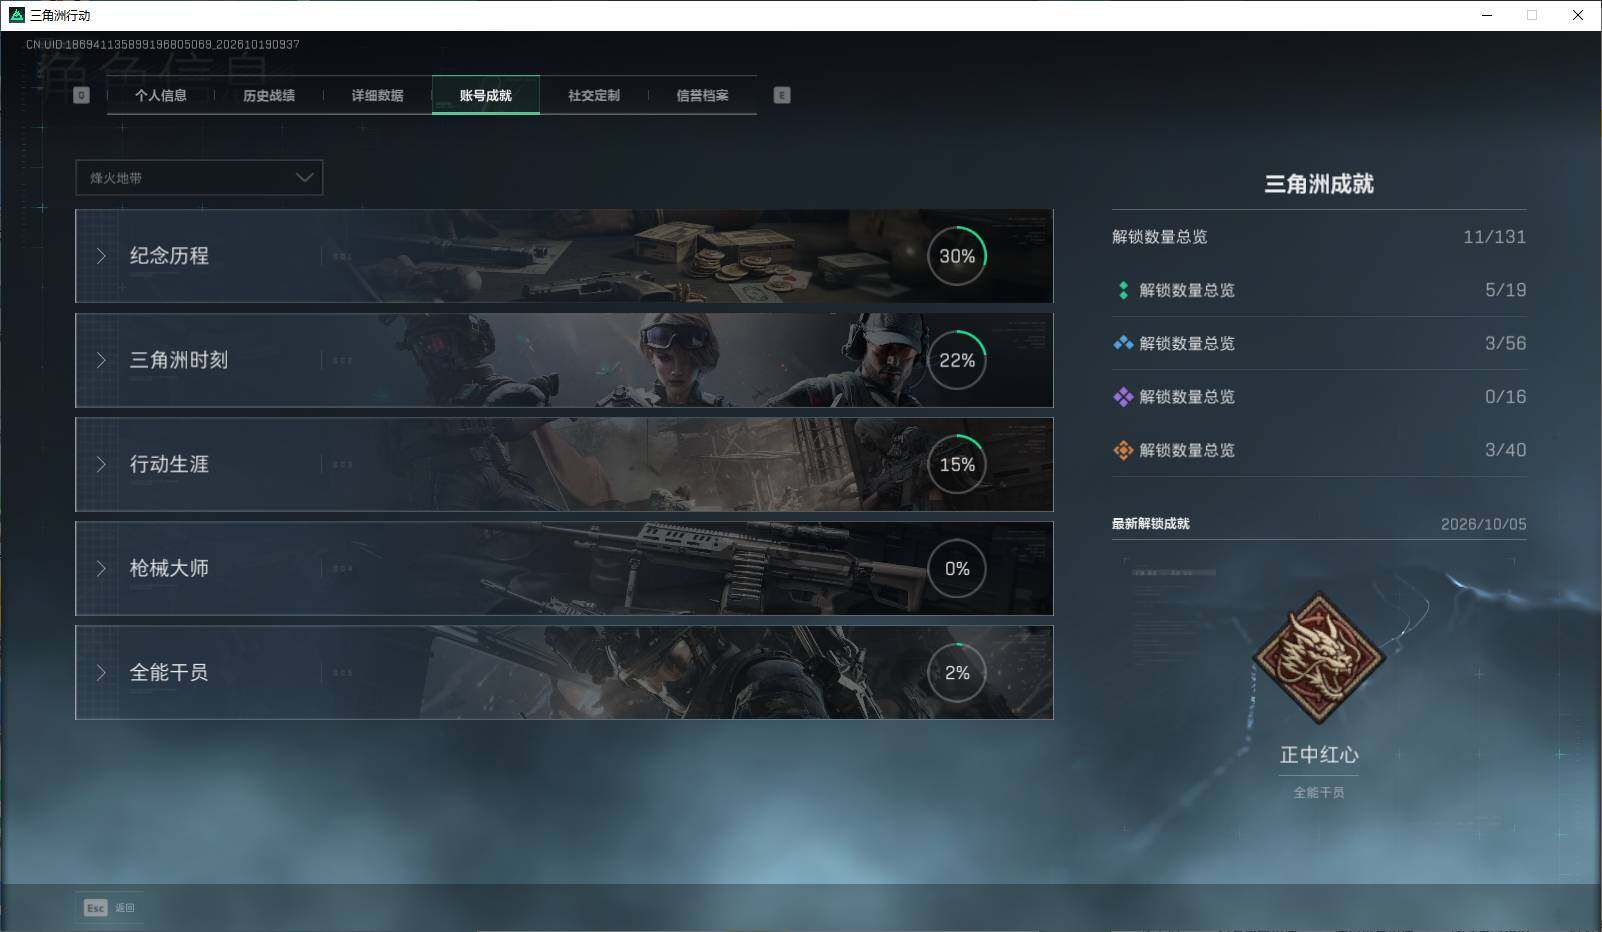The image size is (1602, 932).
Task: Click the 2% progress ring for 全能干员
Action: pos(957,672)
